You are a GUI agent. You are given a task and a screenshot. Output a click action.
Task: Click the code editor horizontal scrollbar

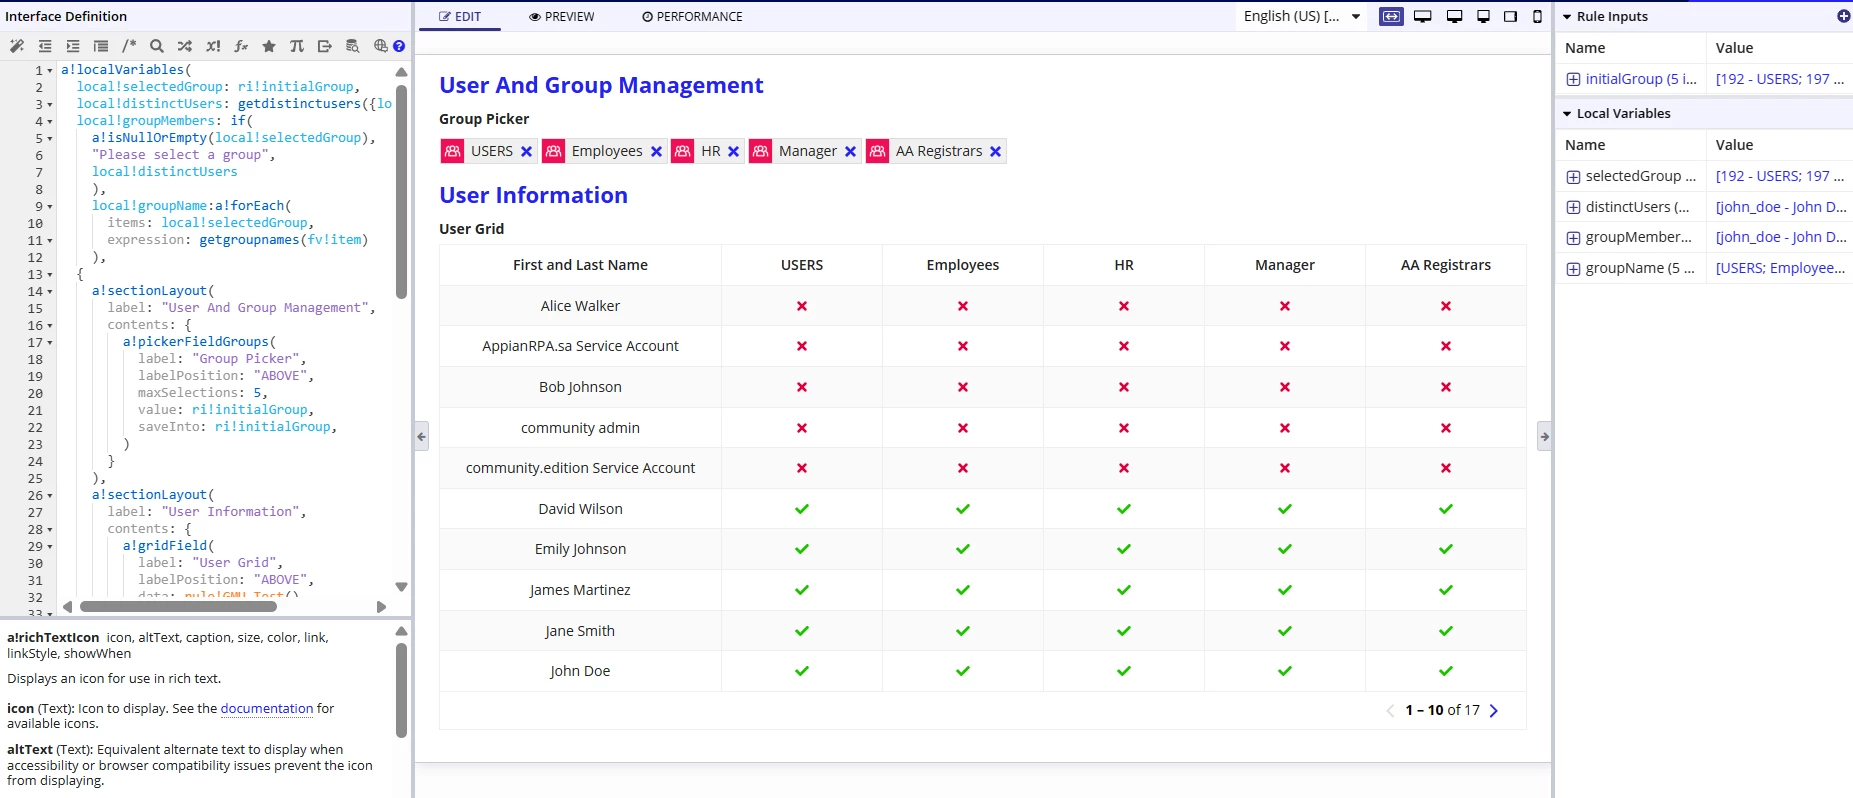click(x=178, y=607)
